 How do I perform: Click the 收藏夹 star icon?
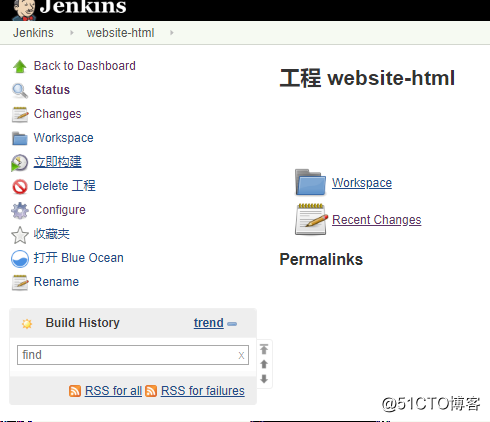(20, 235)
